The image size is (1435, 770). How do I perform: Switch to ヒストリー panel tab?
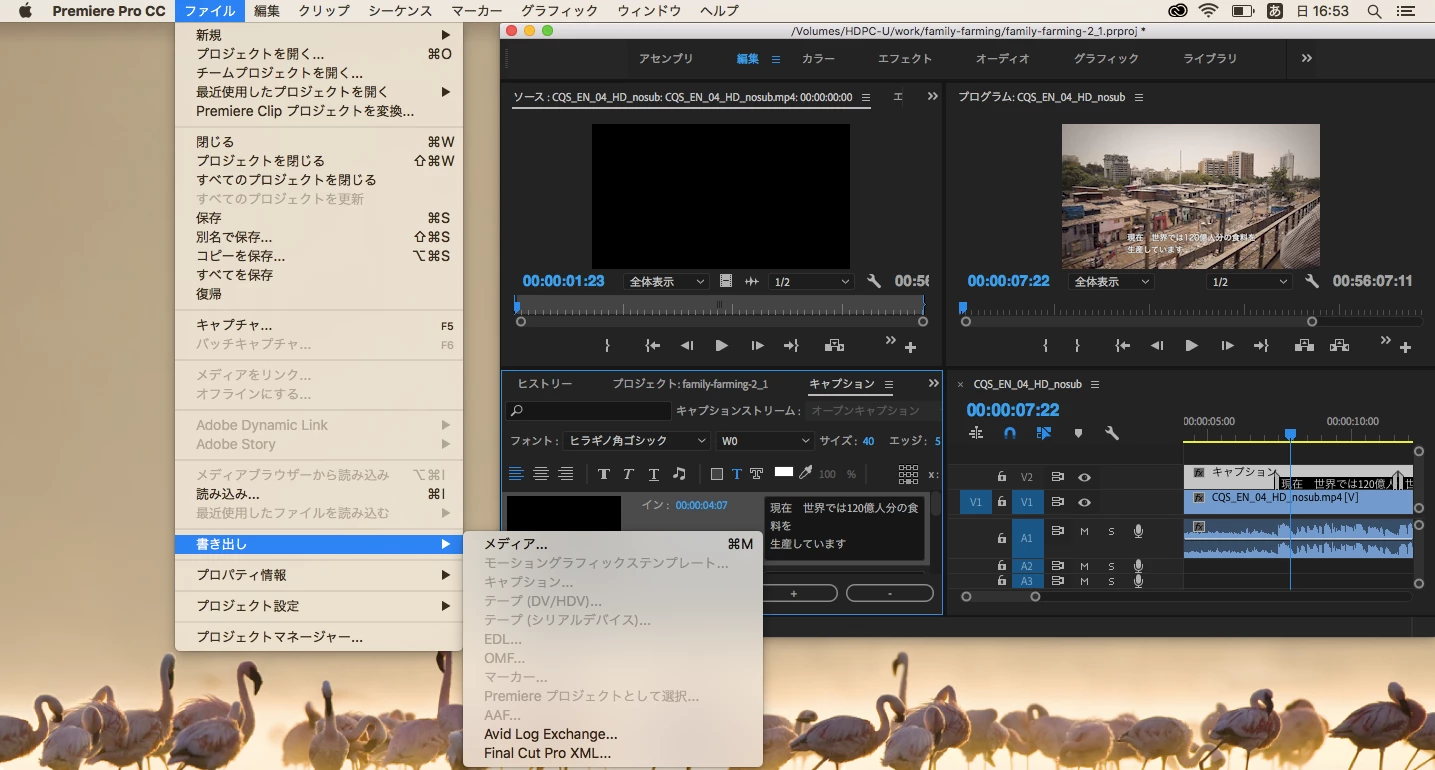pyautogui.click(x=545, y=384)
